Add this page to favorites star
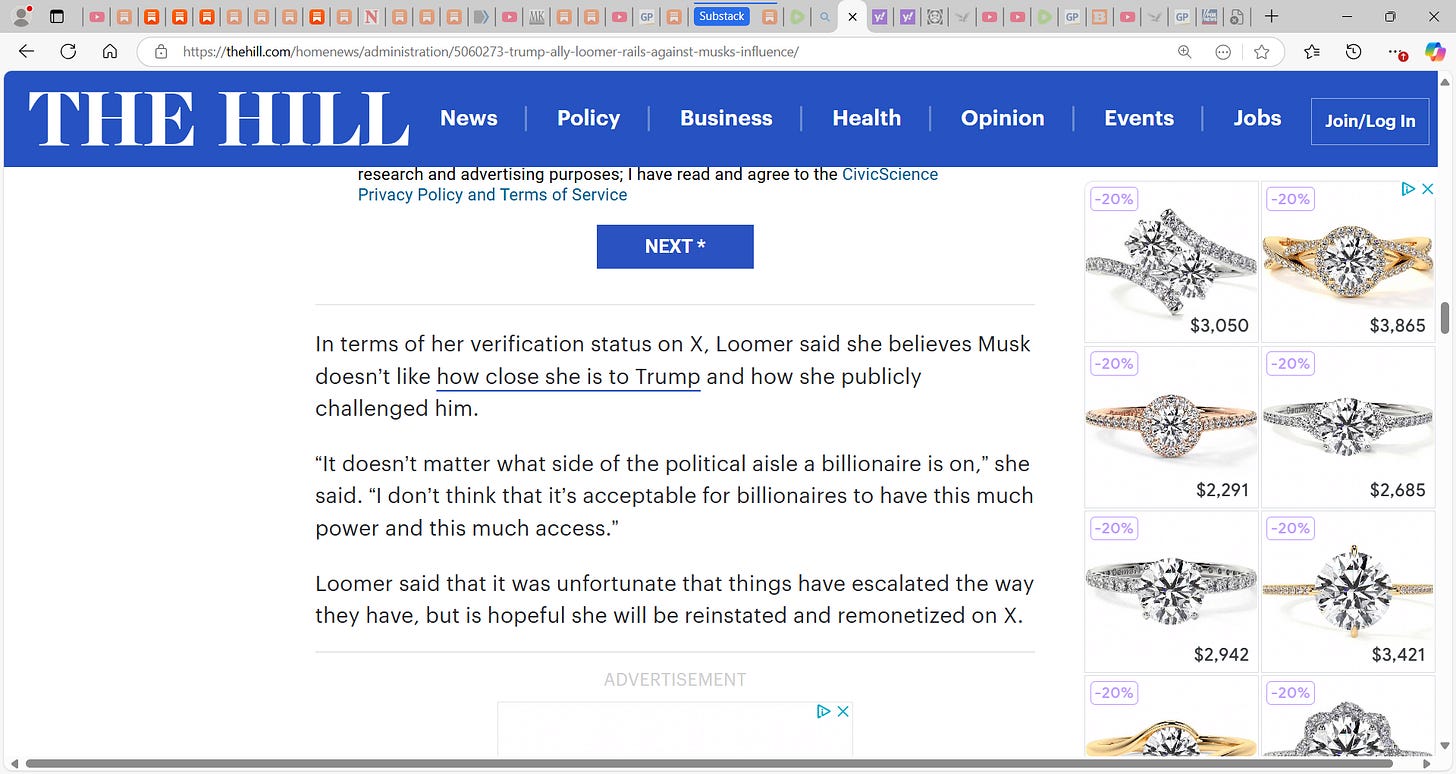Viewport: 1456px width, 774px height. pos(1262,52)
